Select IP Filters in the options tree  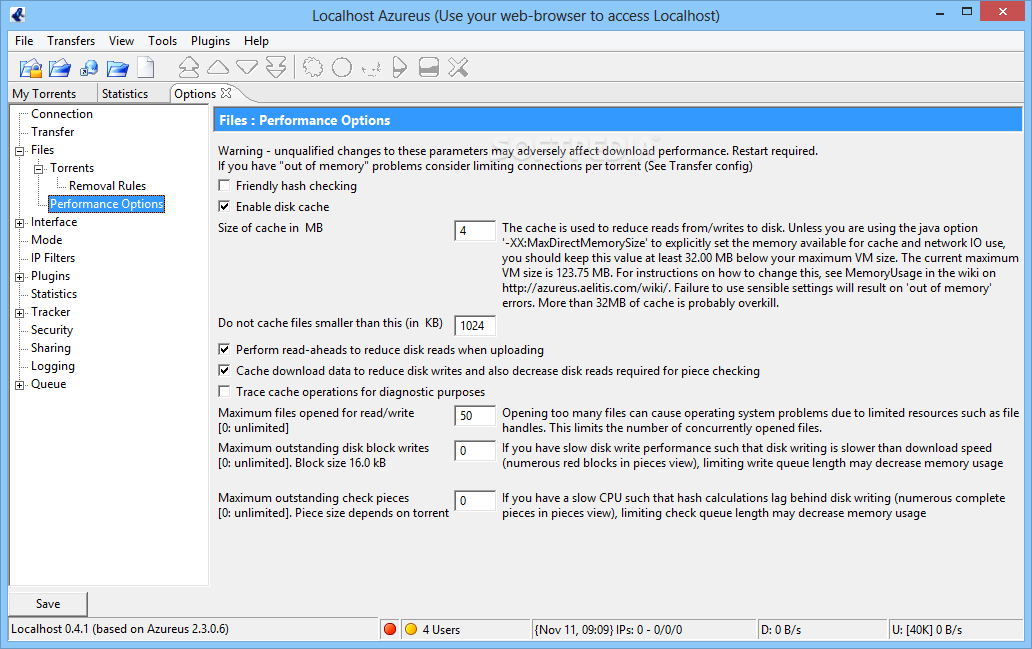pos(53,258)
